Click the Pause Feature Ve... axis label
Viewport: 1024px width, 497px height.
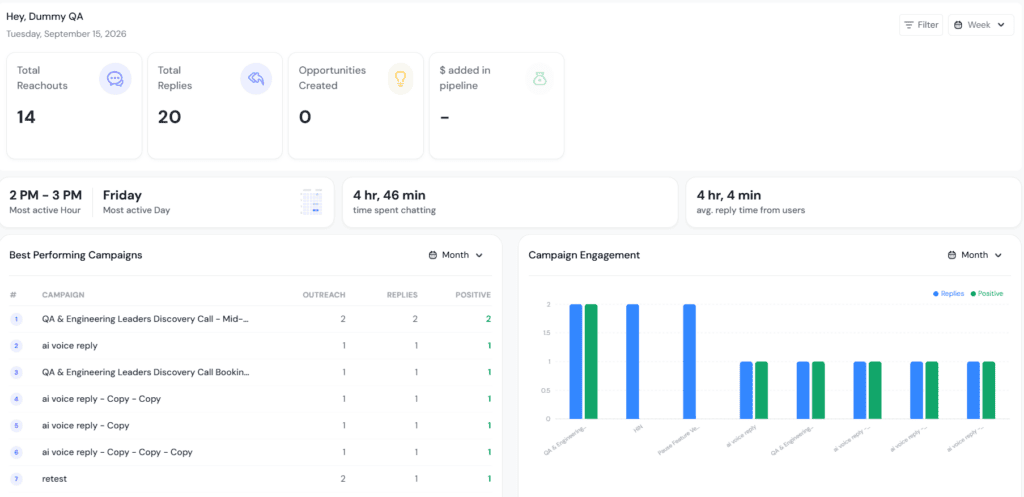click(x=680, y=442)
